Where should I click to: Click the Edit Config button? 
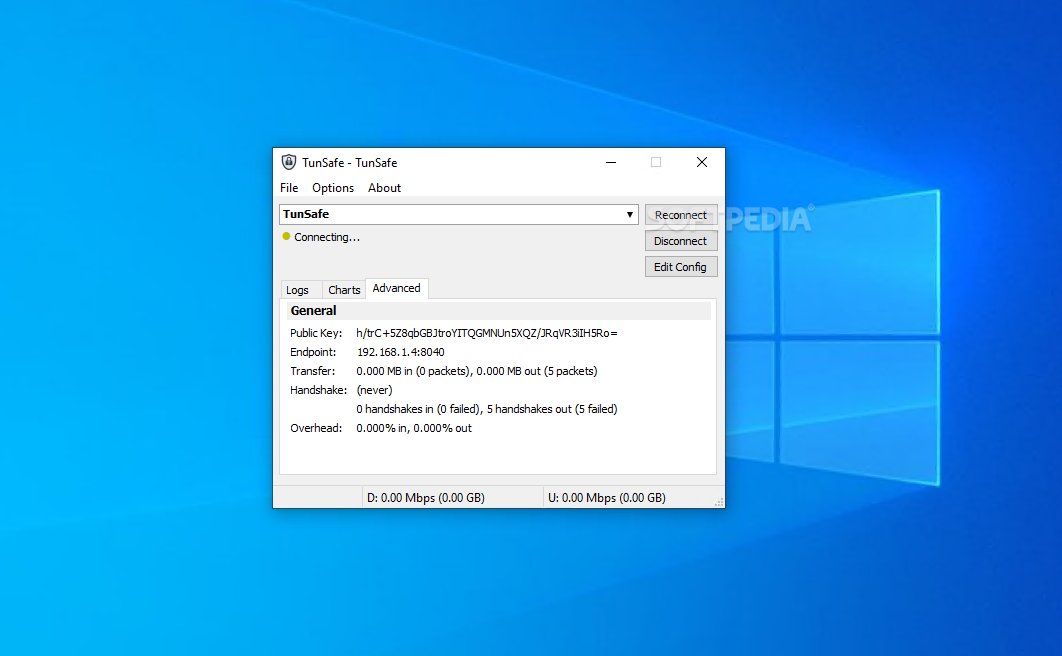pos(681,267)
